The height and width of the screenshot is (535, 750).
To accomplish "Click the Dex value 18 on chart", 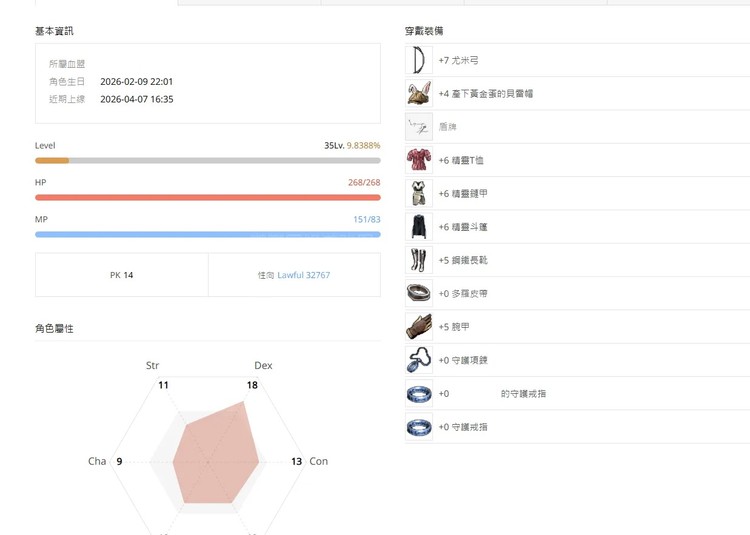I will pyautogui.click(x=252, y=385).
